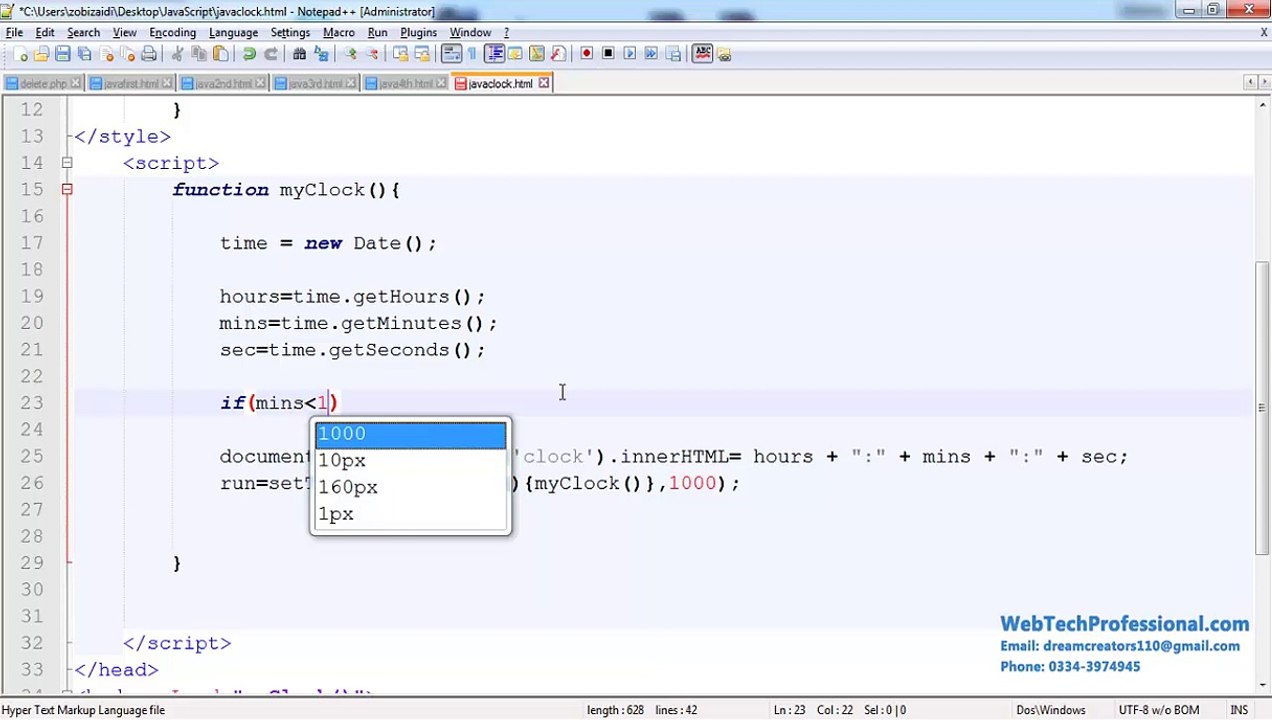This screenshot has width=1272, height=720.
Task: Collapse the myClock function fold at line 15
Action: 67,189
